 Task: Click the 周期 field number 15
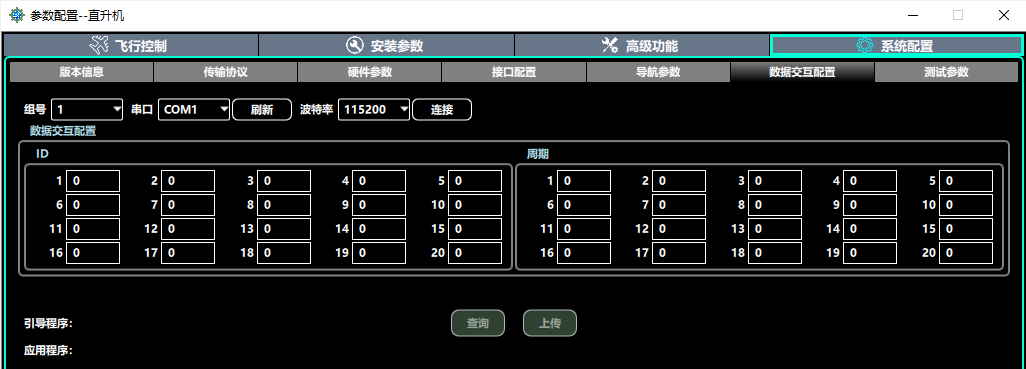pos(966,230)
